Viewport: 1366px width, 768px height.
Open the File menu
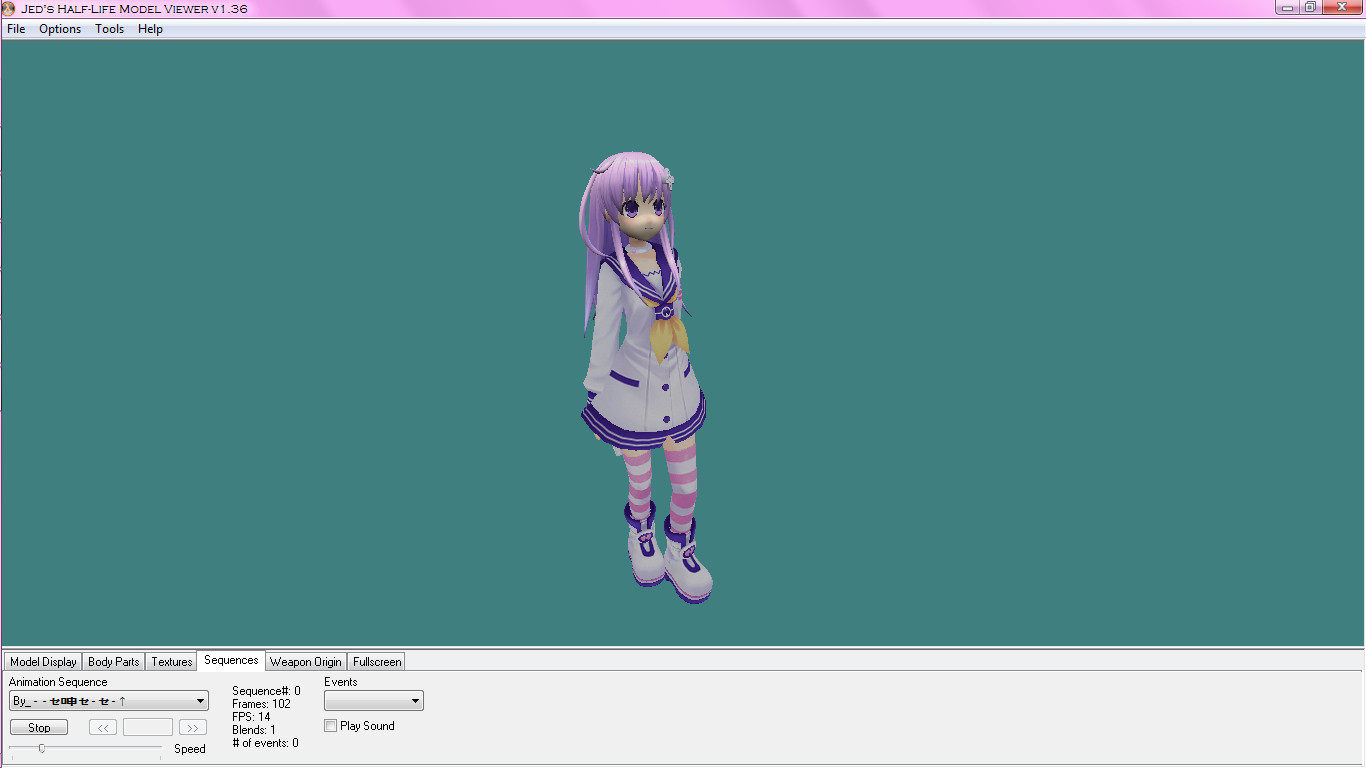[x=16, y=29]
